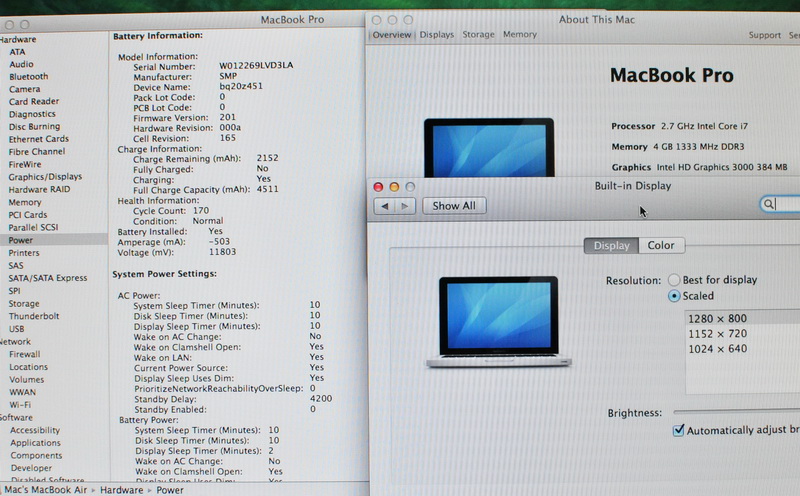This screenshot has height=496, width=800.
Task: Select Card Reader in the sidebar
Action: [x=34, y=102]
